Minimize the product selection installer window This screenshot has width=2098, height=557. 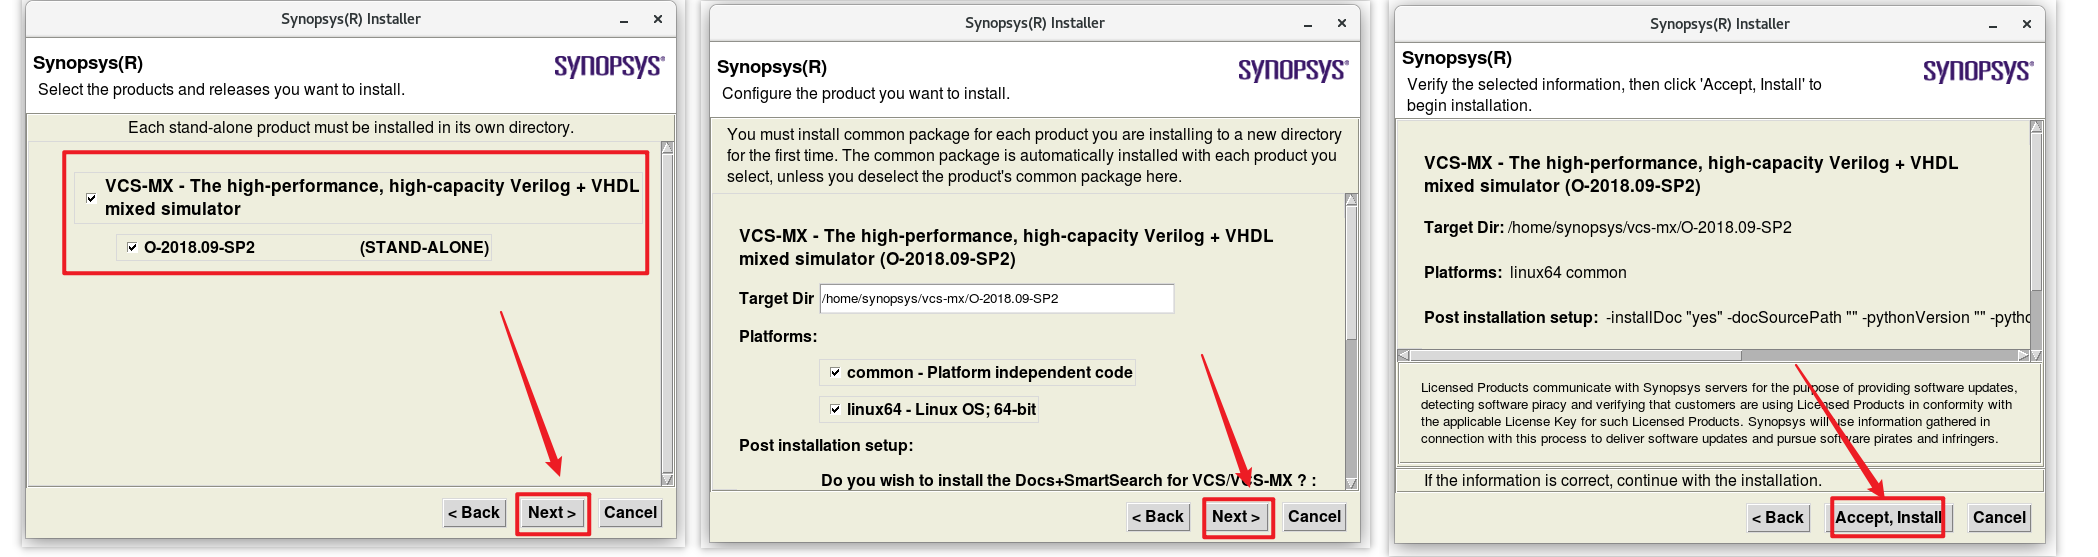[x=624, y=20]
